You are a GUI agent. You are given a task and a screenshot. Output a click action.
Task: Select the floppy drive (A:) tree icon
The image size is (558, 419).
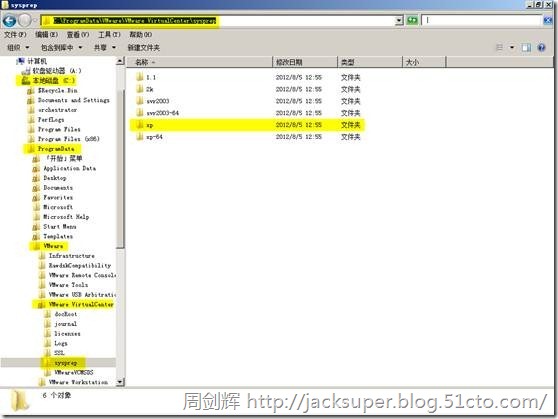tap(26, 71)
